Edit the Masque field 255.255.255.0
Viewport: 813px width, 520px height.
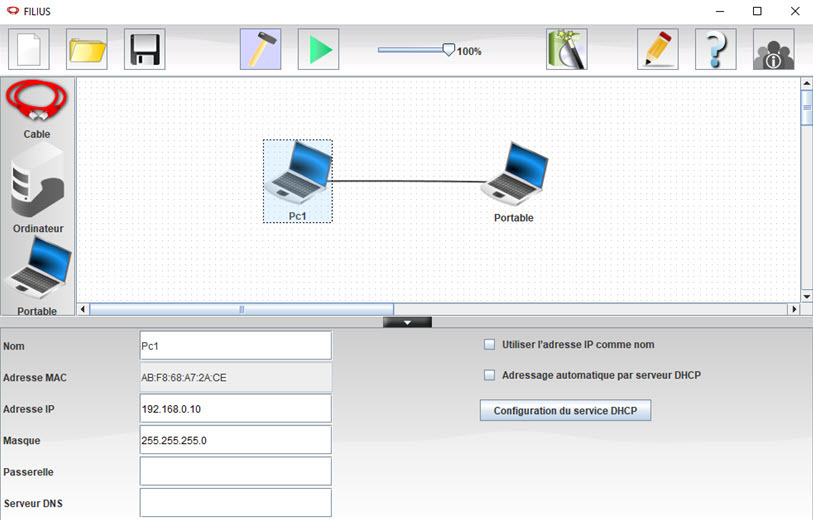tap(235, 440)
